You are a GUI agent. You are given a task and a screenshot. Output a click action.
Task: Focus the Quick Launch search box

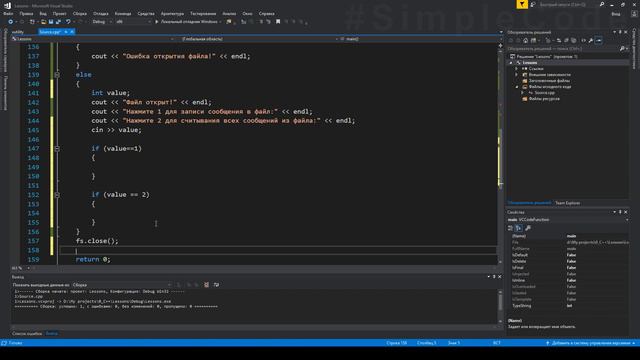[569, 4]
